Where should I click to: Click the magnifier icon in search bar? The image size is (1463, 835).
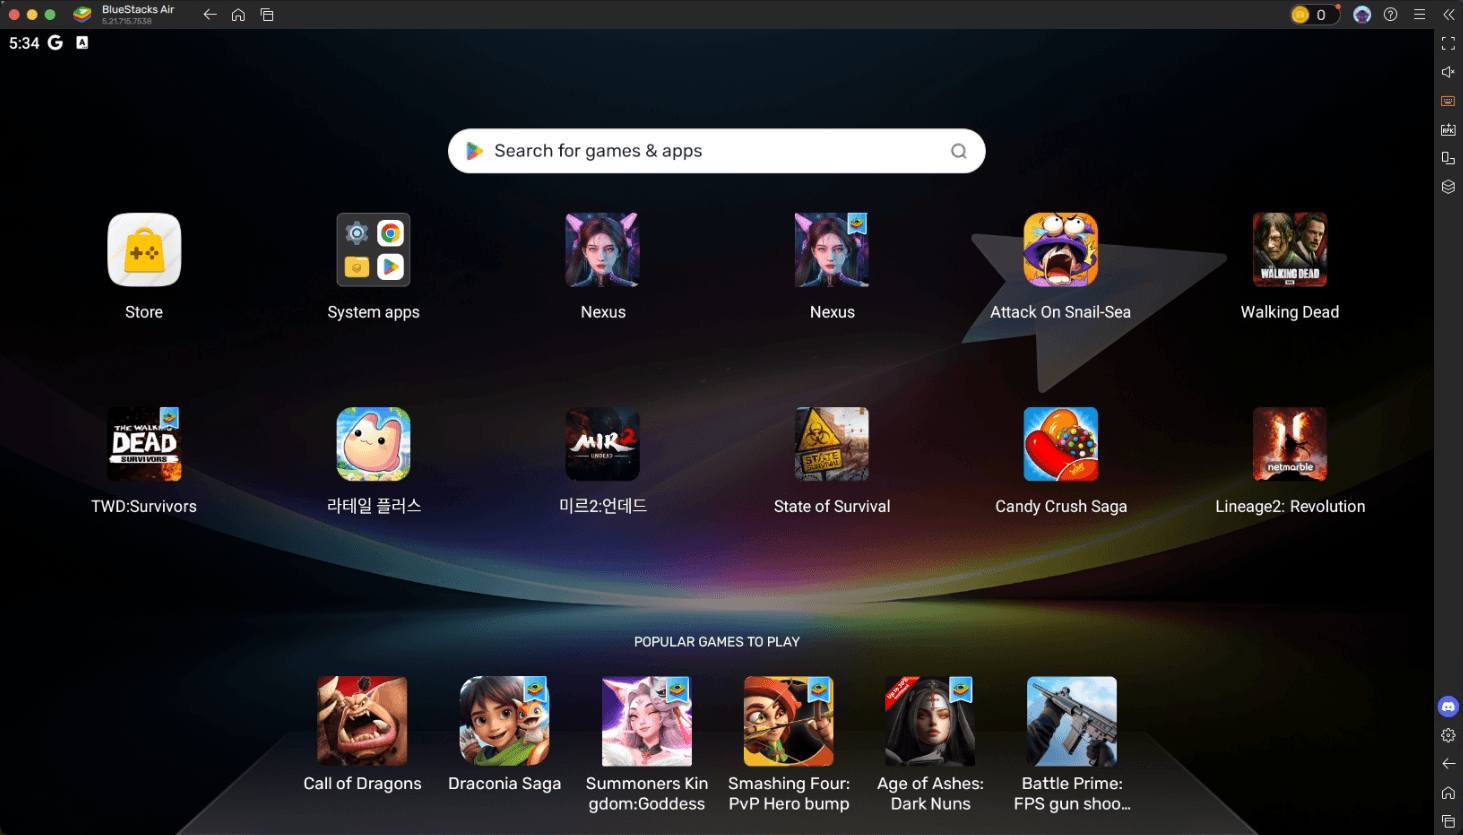coord(959,151)
